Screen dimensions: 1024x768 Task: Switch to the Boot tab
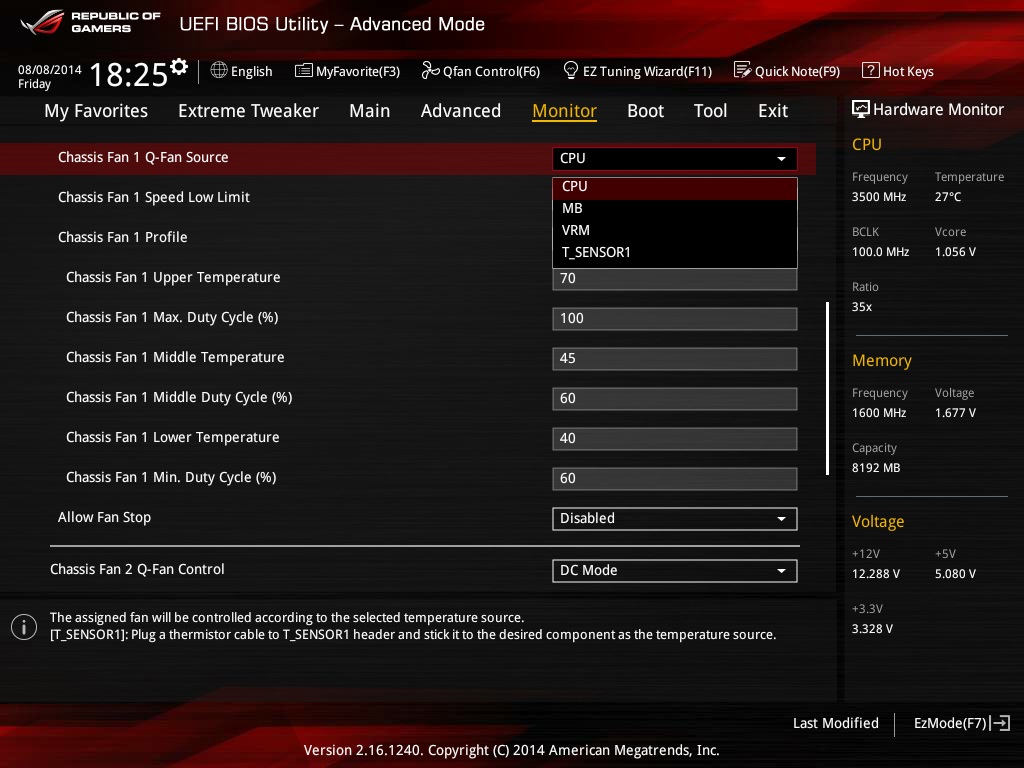click(645, 111)
